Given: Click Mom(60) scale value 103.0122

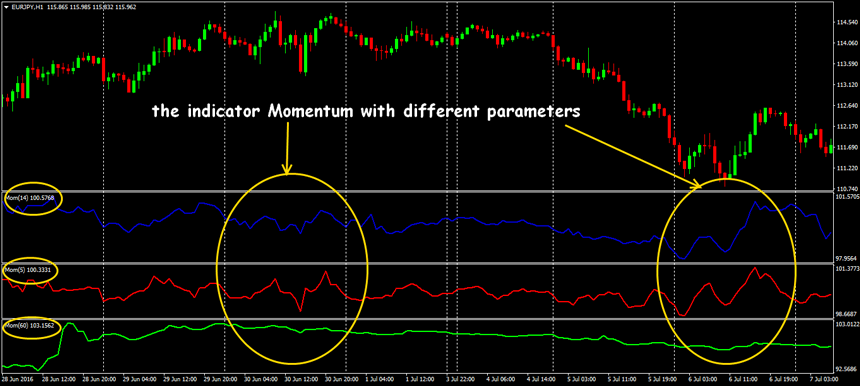Looking at the screenshot, I should coord(847,325).
